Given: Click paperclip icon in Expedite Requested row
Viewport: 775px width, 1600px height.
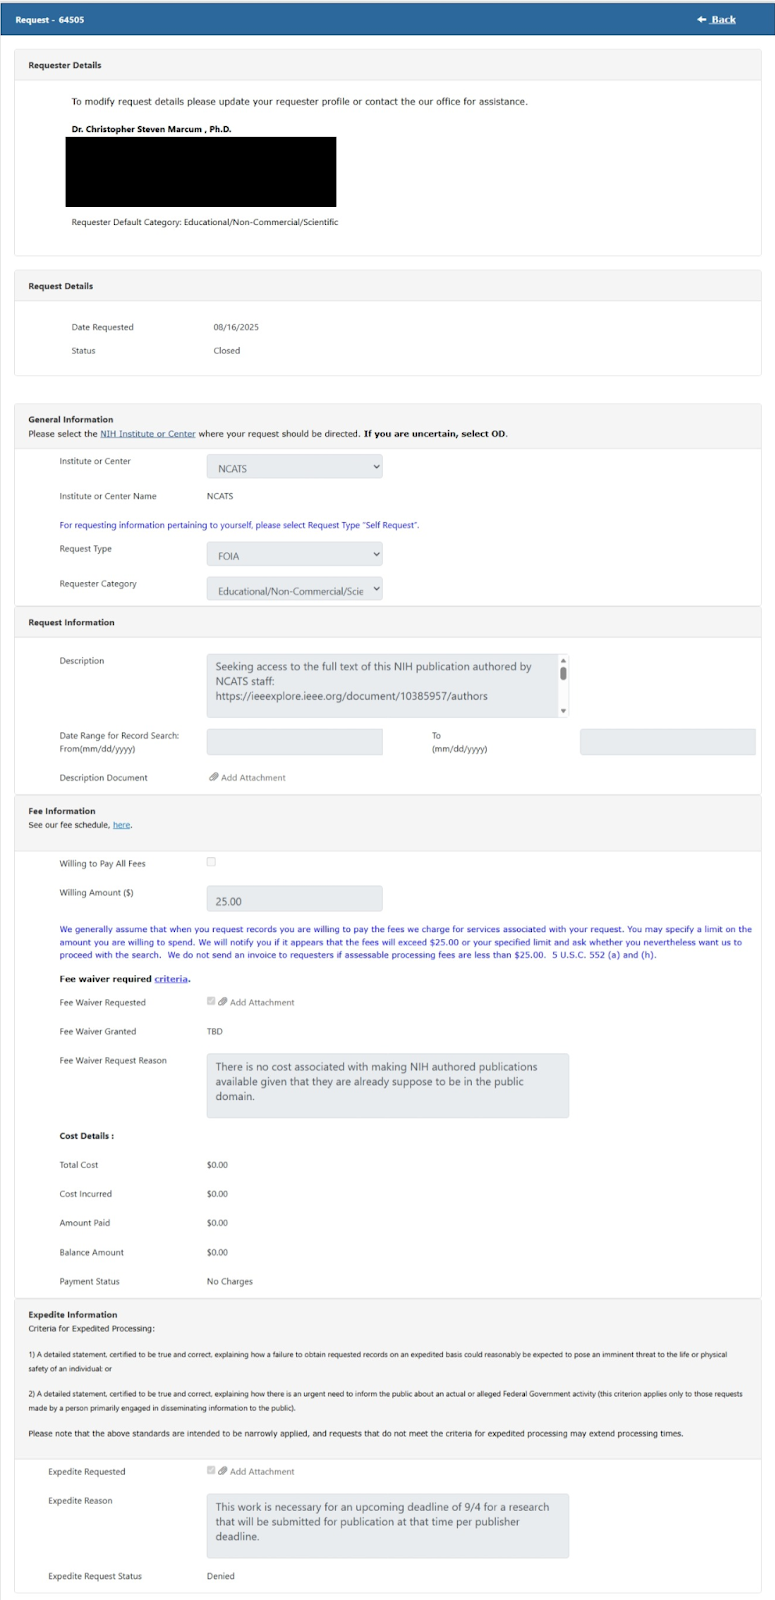Looking at the screenshot, I should coord(223,1471).
